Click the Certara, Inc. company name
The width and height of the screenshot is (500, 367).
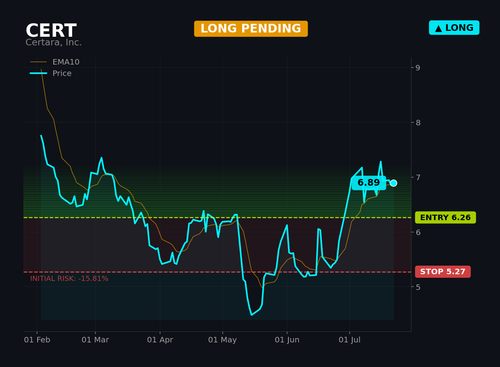click(x=53, y=42)
